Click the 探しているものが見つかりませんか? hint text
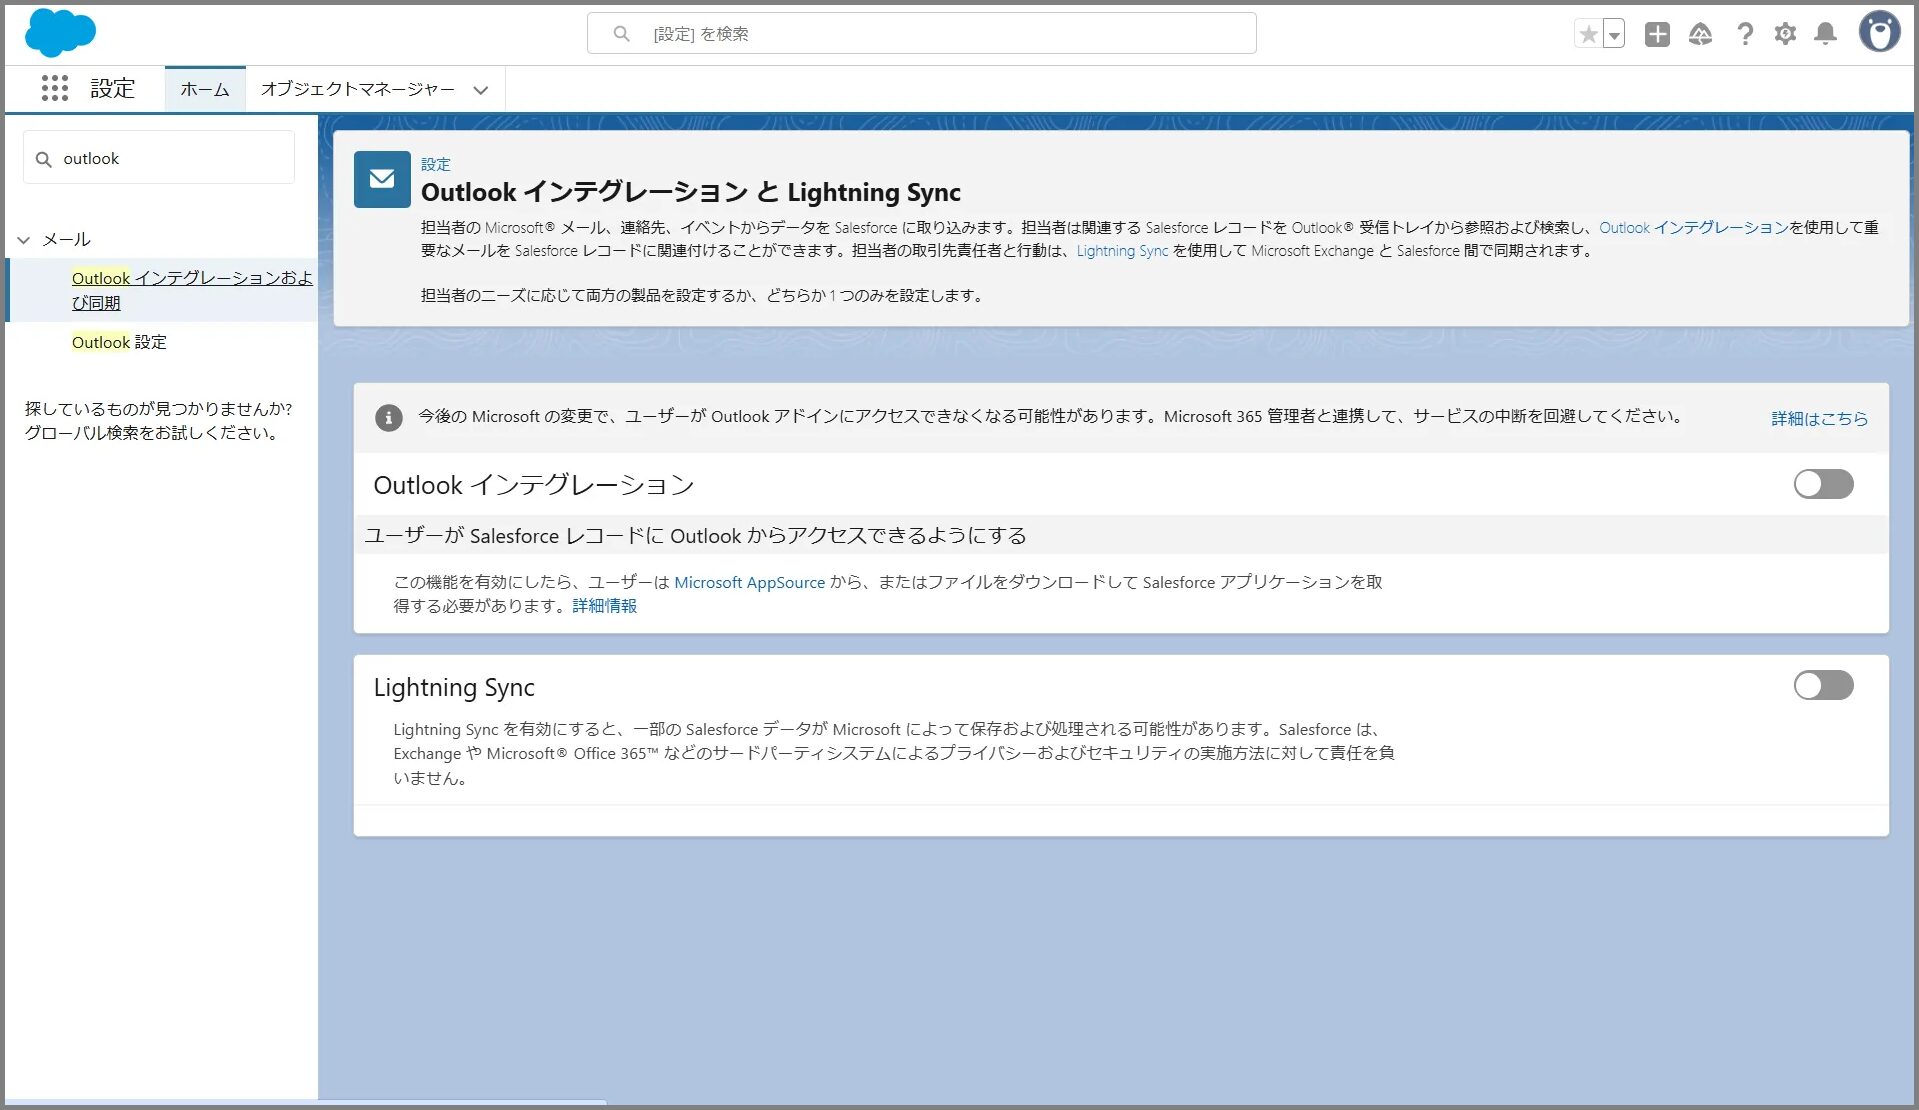This screenshot has height=1110, width=1919. click(x=158, y=409)
